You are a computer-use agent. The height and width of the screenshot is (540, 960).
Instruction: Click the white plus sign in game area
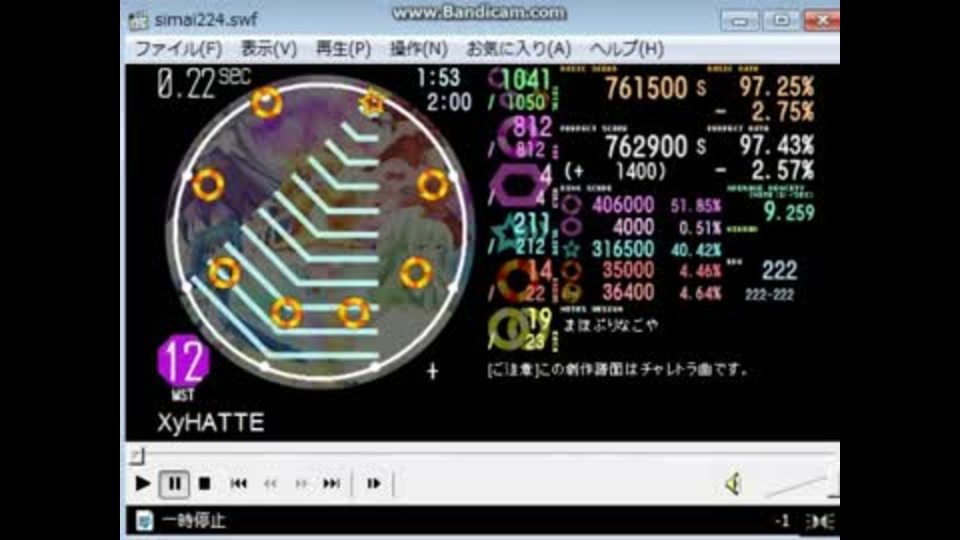tap(432, 370)
